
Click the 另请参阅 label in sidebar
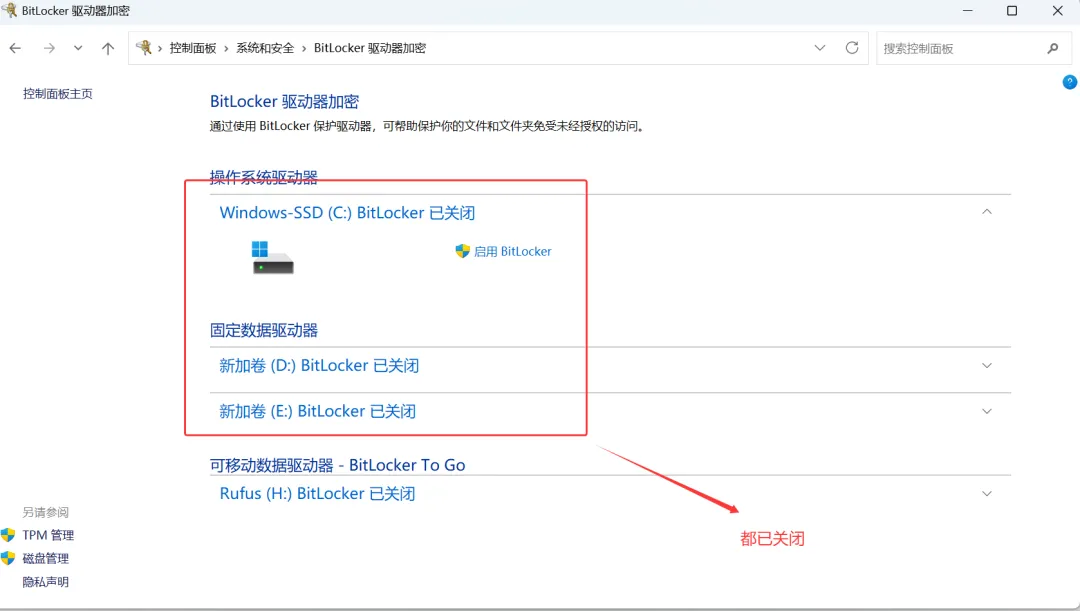[45, 512]
